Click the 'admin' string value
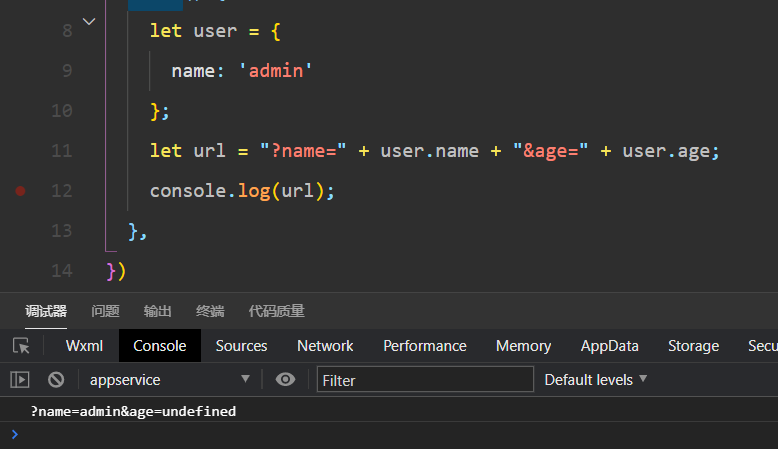 (275, 71)
